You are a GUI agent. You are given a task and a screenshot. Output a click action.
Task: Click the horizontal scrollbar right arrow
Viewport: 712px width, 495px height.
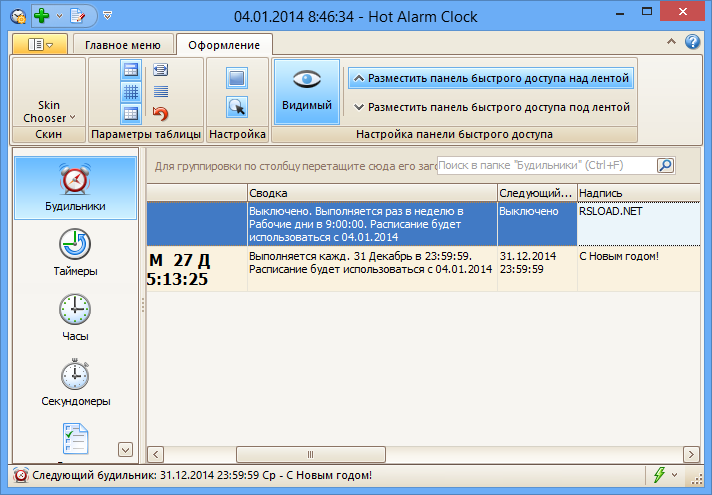pyautogui.click(x=692, y=454)
